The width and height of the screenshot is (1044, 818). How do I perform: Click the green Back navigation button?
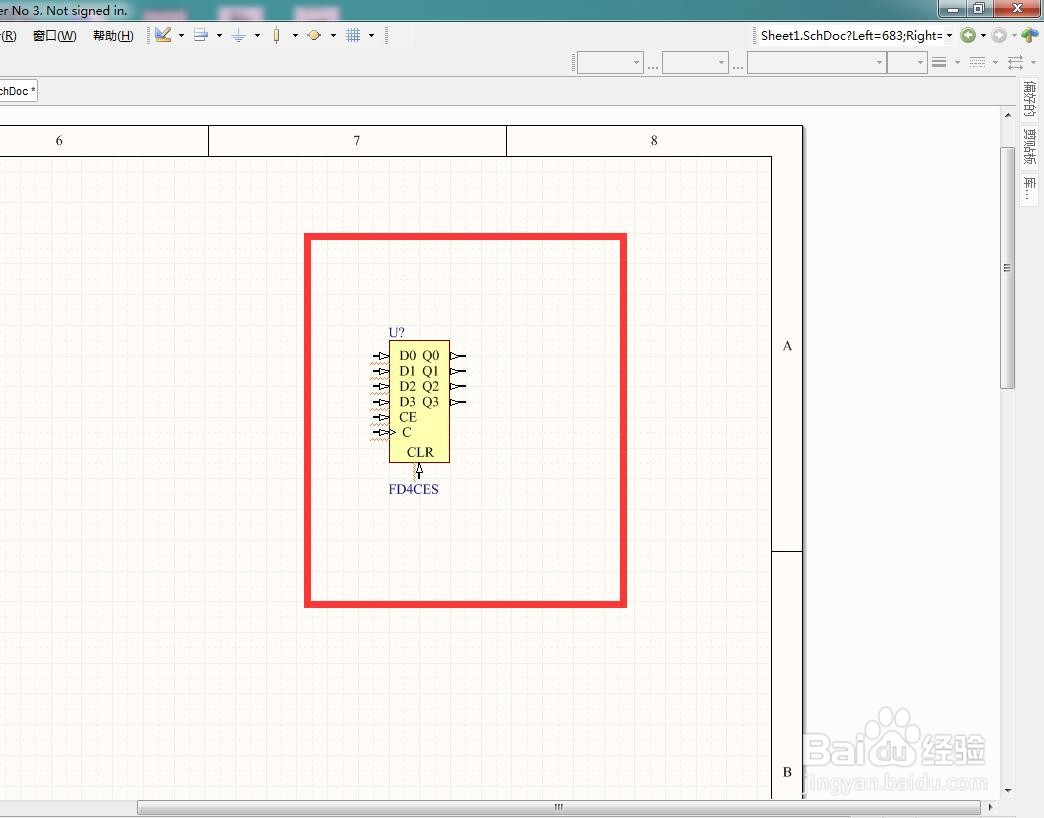click(x=968, y=35)
